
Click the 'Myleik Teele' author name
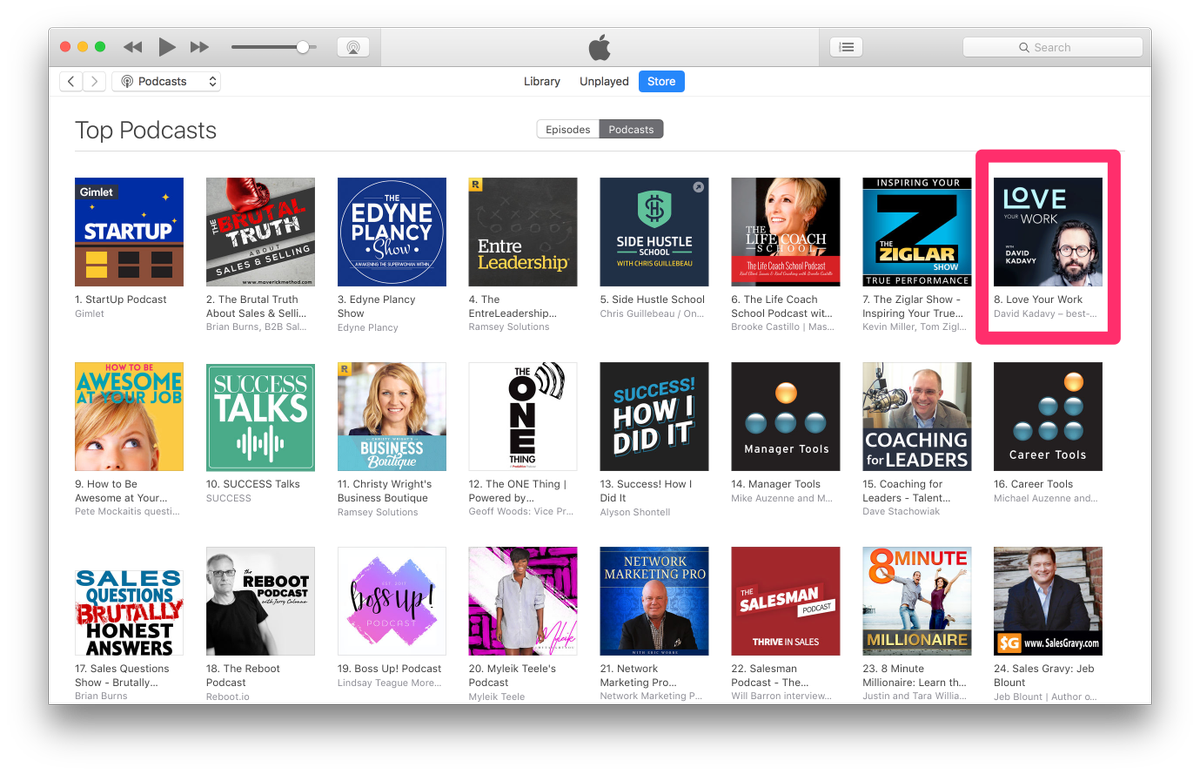(497, 696)
